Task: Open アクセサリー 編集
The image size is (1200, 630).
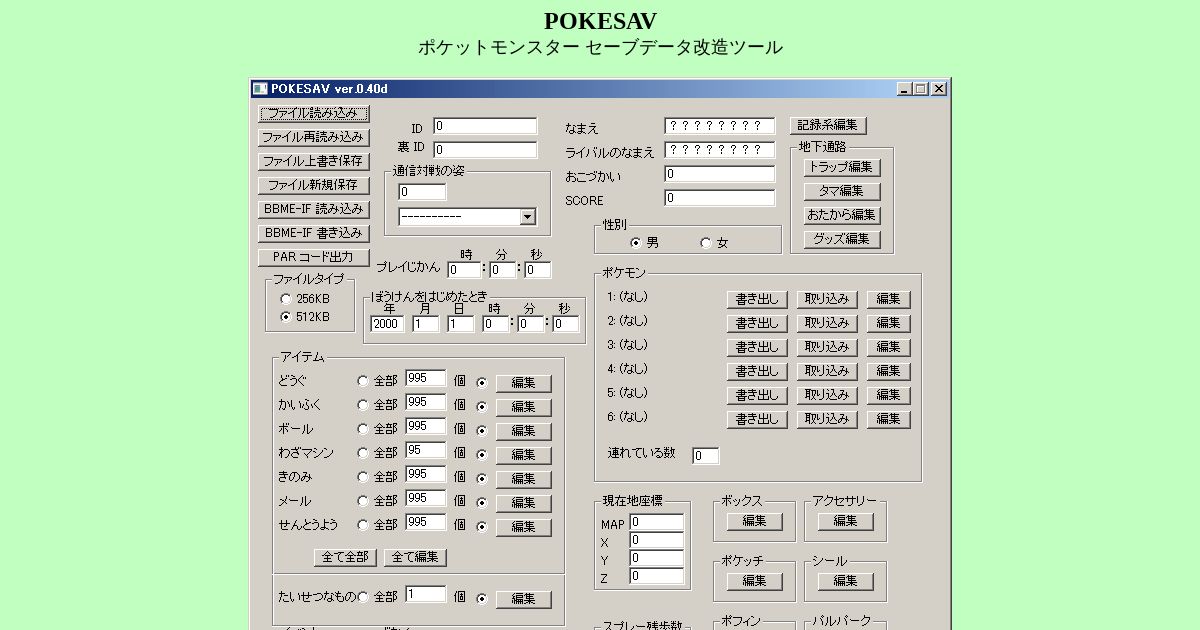Action: (846, 521)
